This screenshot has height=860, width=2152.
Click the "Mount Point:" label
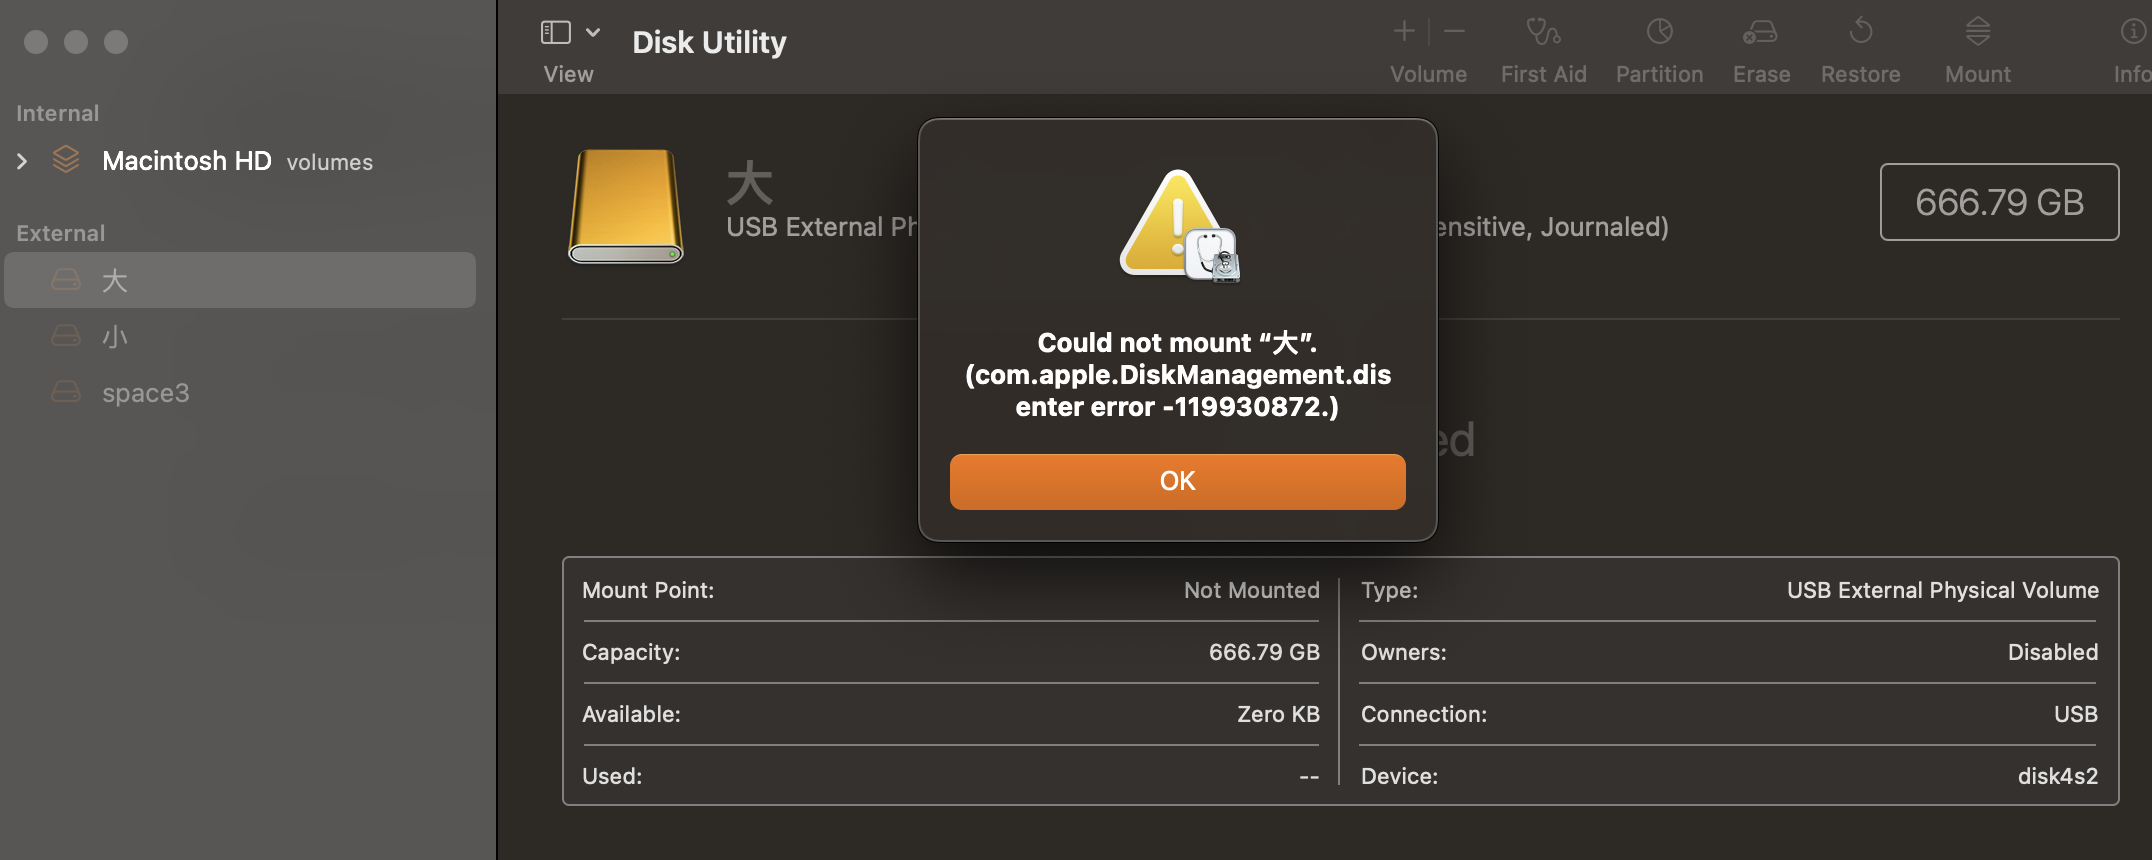click(x=648, y=590)
